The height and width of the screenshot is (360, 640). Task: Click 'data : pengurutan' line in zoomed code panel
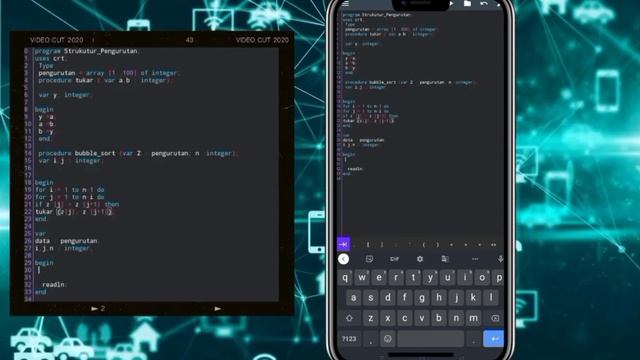66,241
